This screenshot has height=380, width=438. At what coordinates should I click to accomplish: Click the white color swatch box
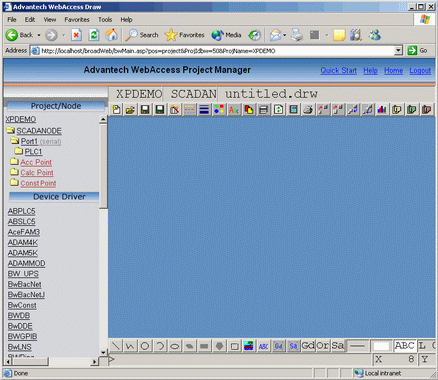pos(381,346)
